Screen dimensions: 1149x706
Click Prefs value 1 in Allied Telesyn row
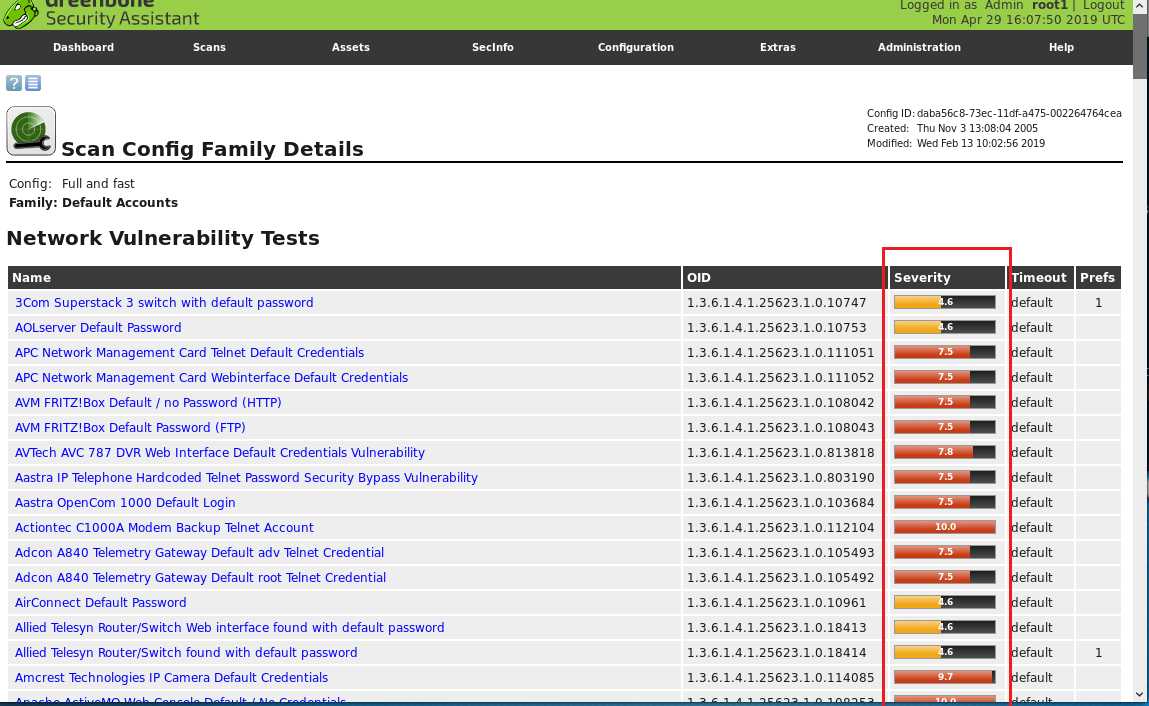click(x=1098, y=652)
